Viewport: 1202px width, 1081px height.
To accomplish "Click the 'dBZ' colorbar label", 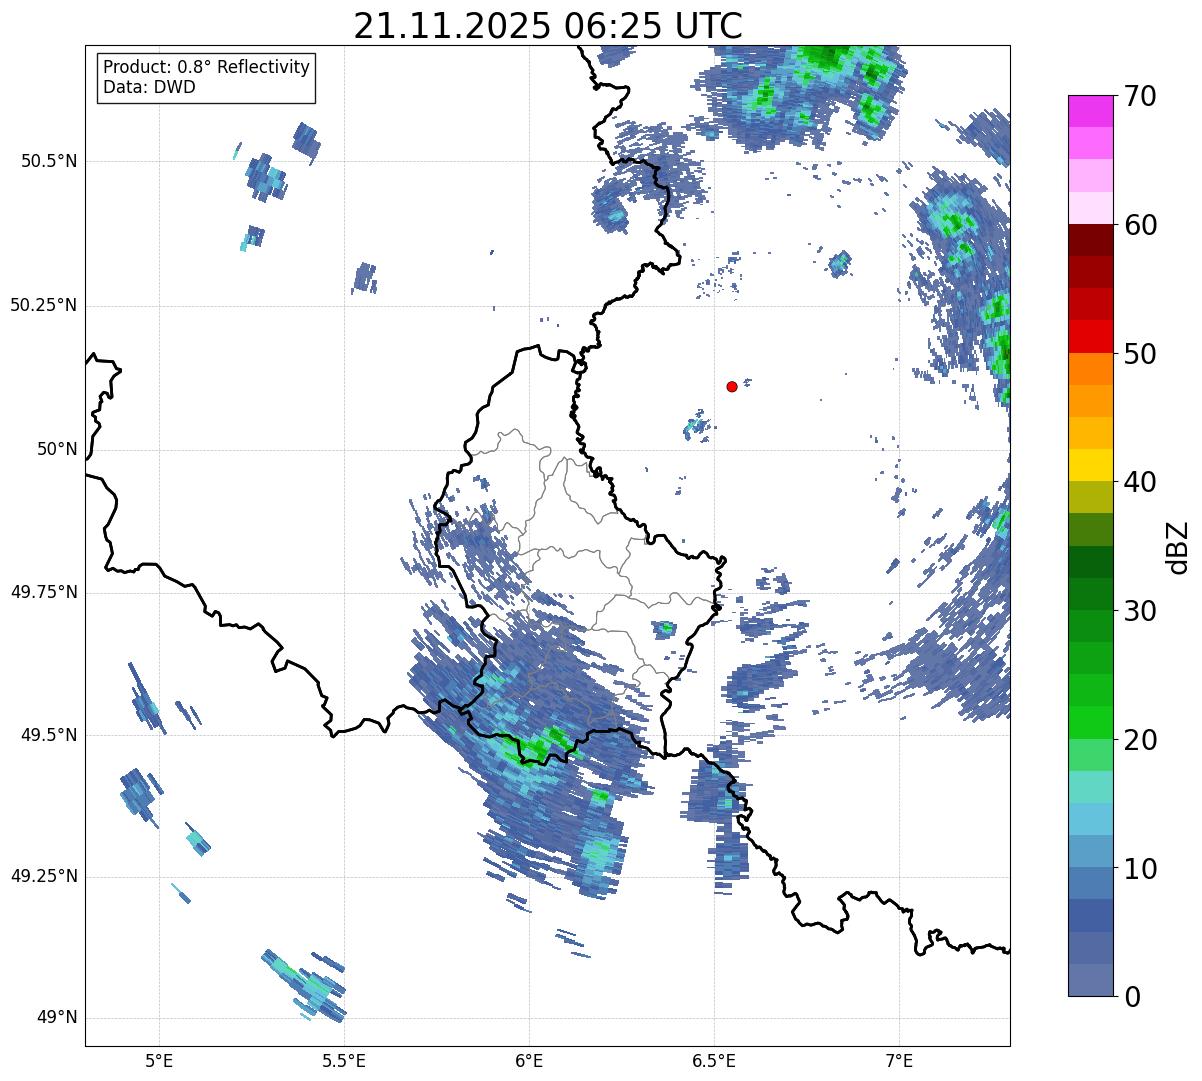I will [x=1178, y=546].
